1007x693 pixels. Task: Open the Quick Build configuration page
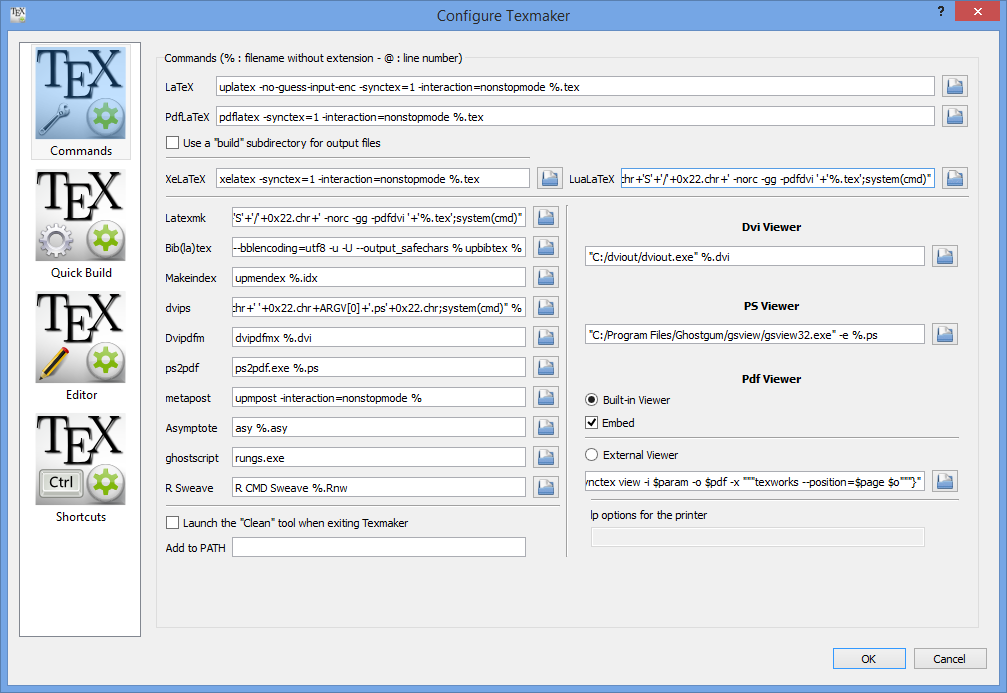[x=81, y=224]
